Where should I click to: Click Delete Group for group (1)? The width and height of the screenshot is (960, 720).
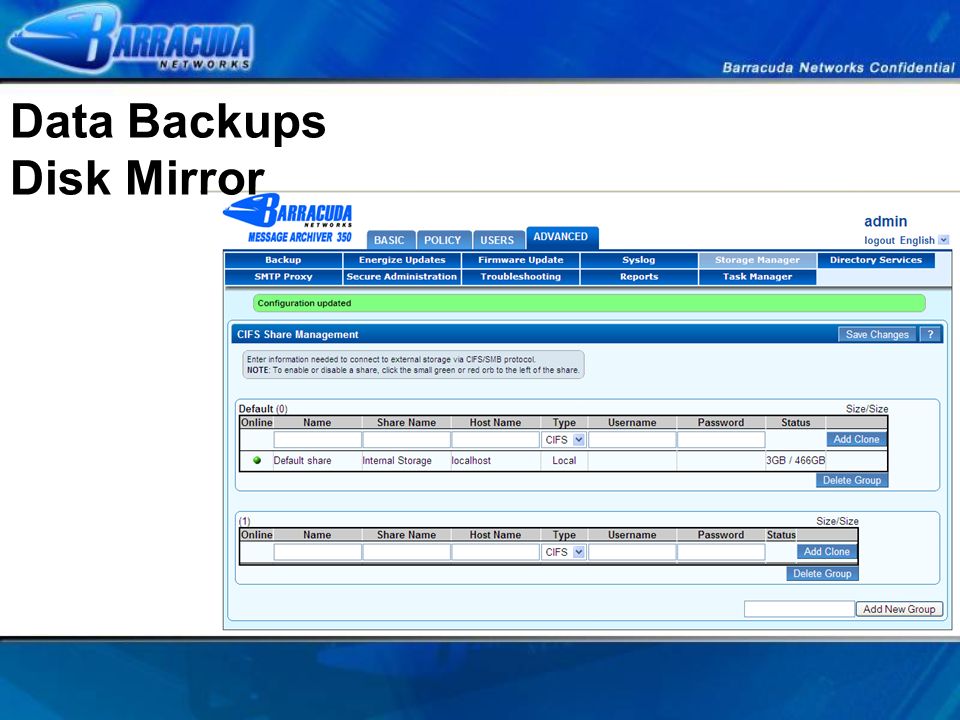[822, 574]
